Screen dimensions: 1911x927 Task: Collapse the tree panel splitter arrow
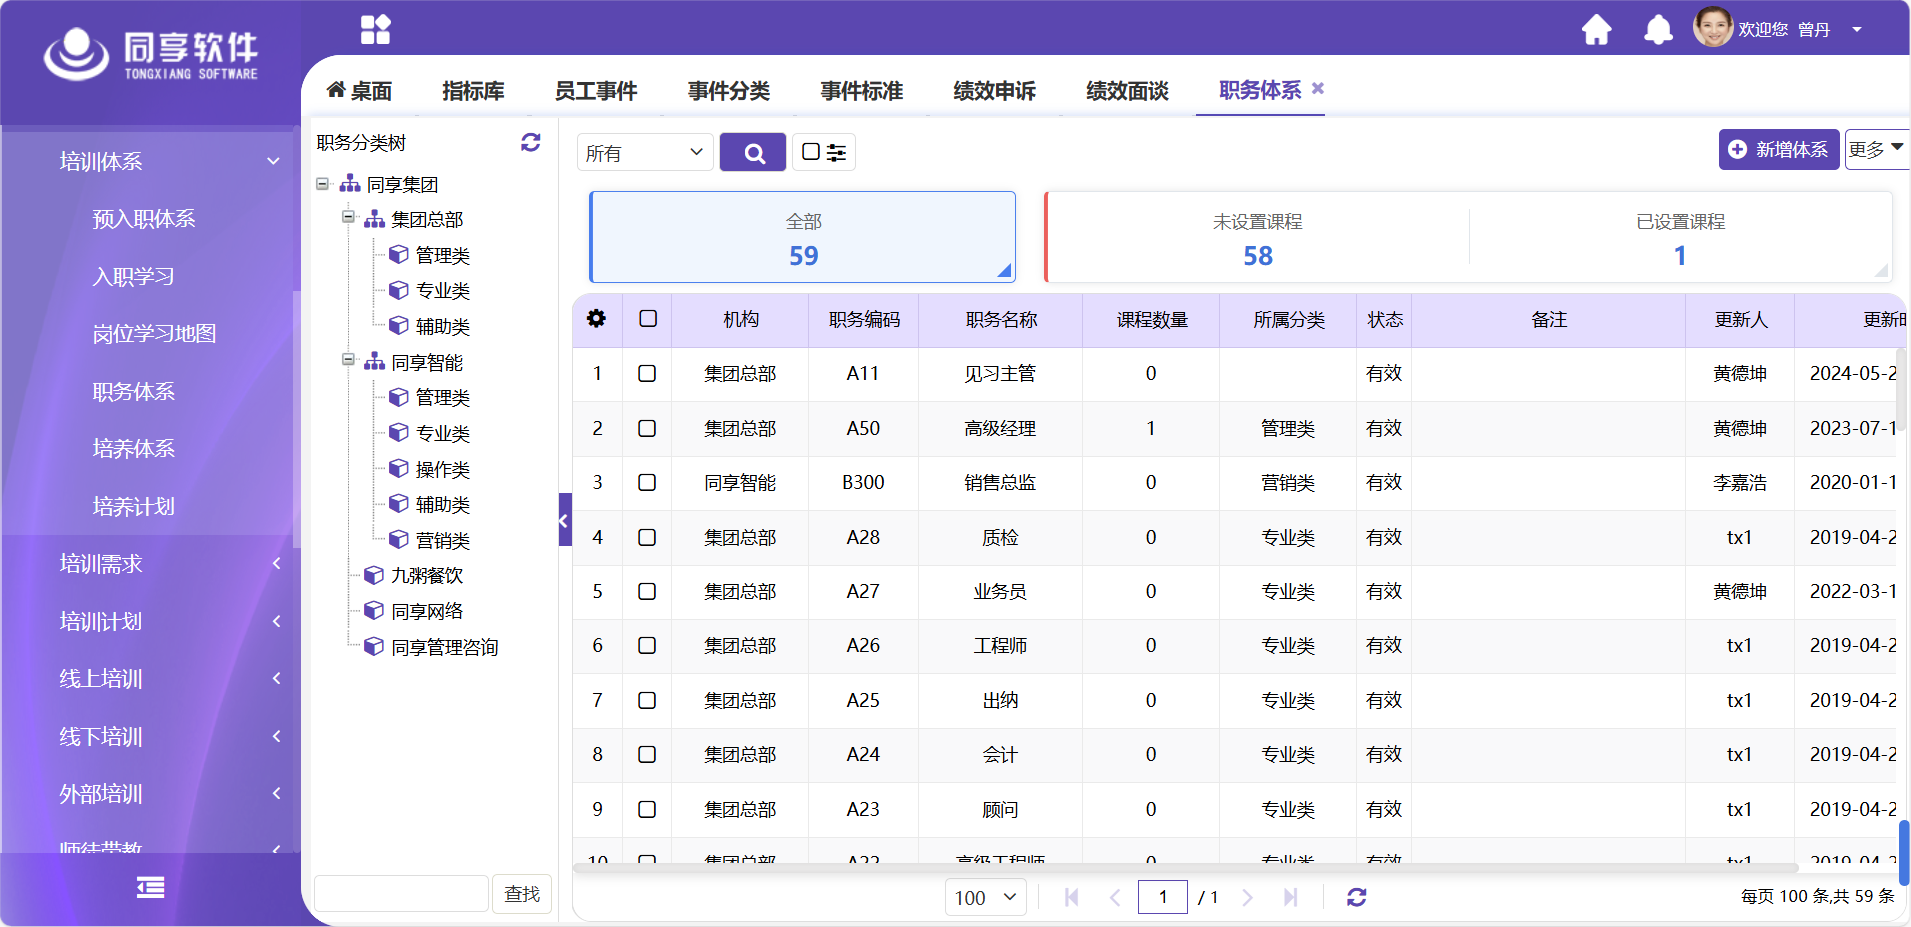click(x=564, y=520)
